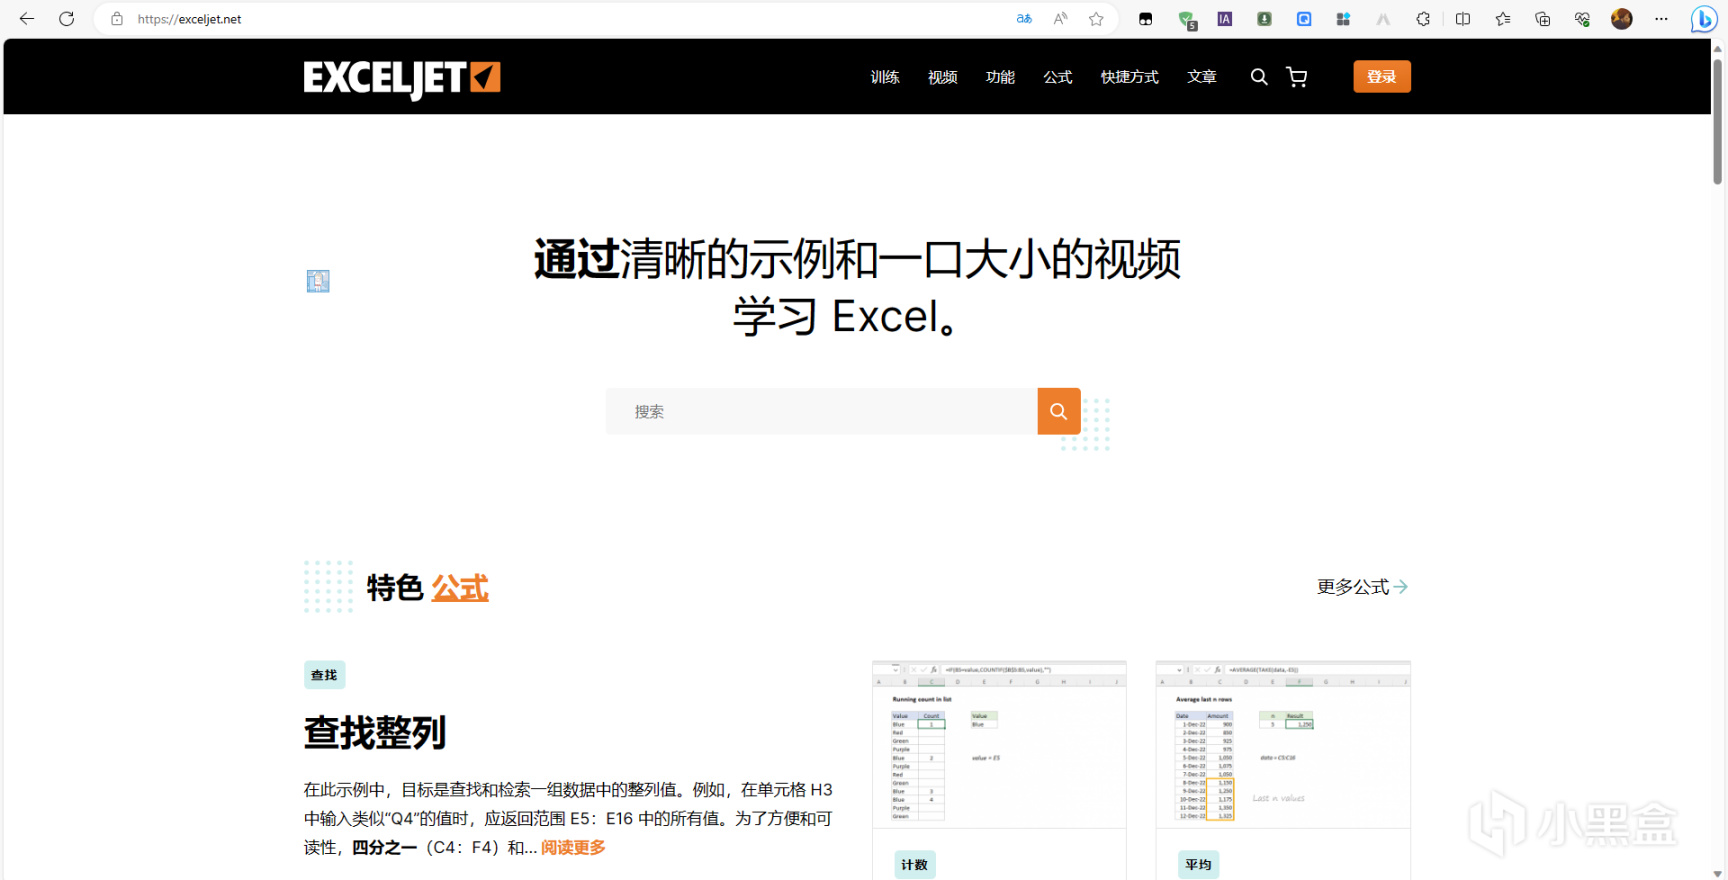The height and width of the screenshot is (880, 1728).
Task: Open the grid tiles extension
Action: tap(1343, 19)
